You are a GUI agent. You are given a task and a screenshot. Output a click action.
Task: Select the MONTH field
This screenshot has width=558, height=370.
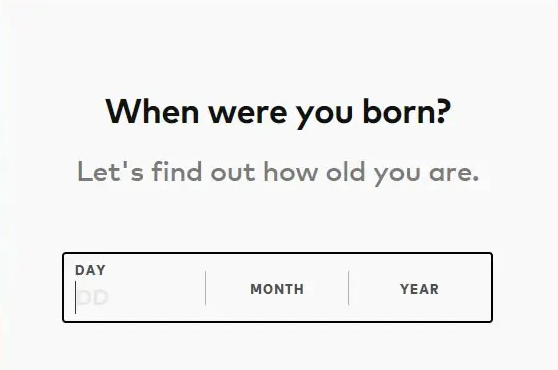(277, 288)
